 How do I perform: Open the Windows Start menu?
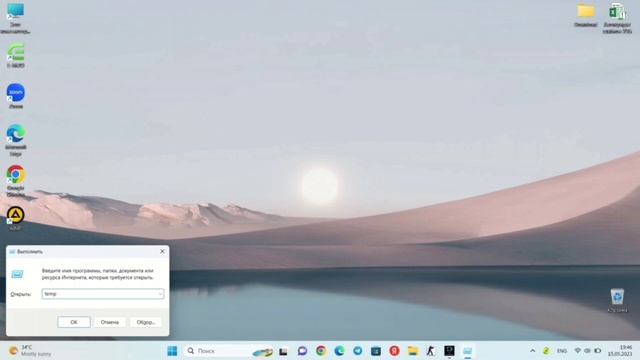point(172,351)
